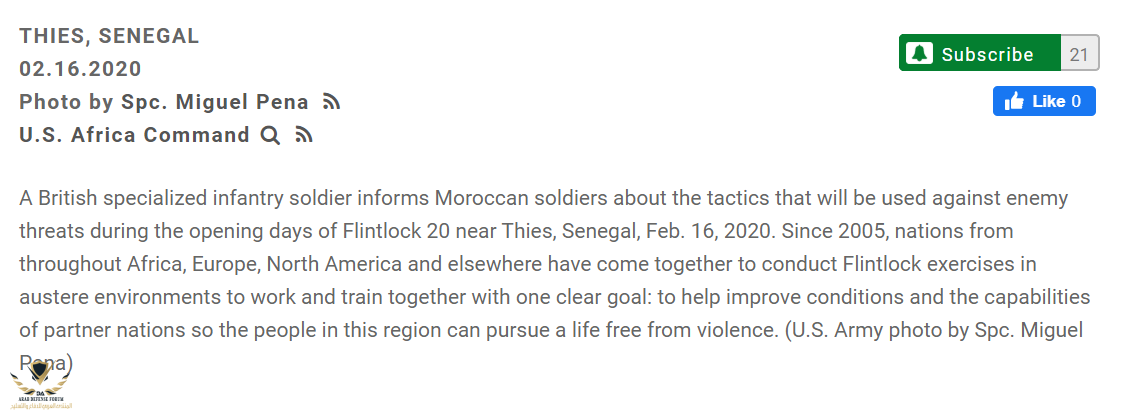The width and height of the screenshot is (1143, 411).
Task: Click the Like count number 0
Action: pyautogui.click(x=1076, y=101)
